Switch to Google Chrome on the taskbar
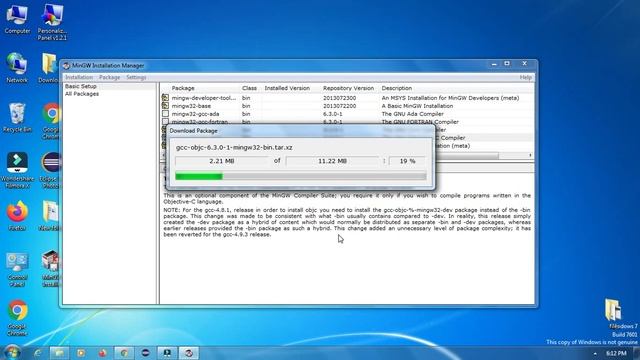640x360 pixels. 124,353
